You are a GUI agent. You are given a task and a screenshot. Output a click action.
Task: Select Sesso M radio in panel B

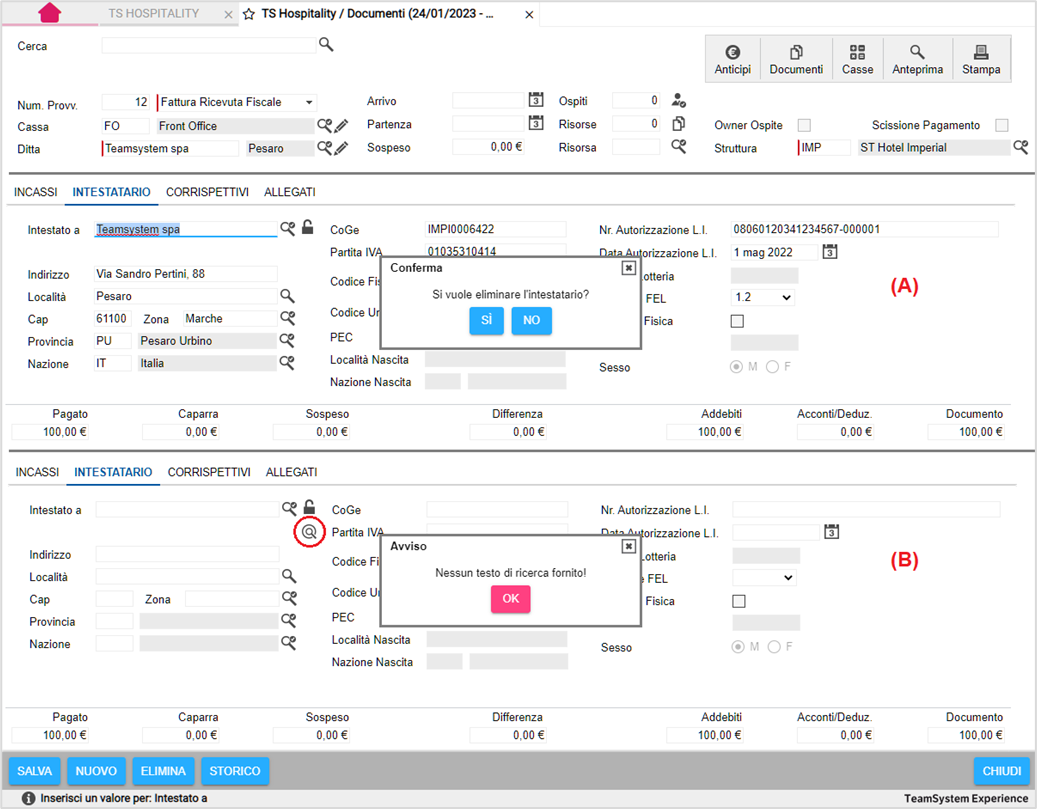(x=737, y=646)
